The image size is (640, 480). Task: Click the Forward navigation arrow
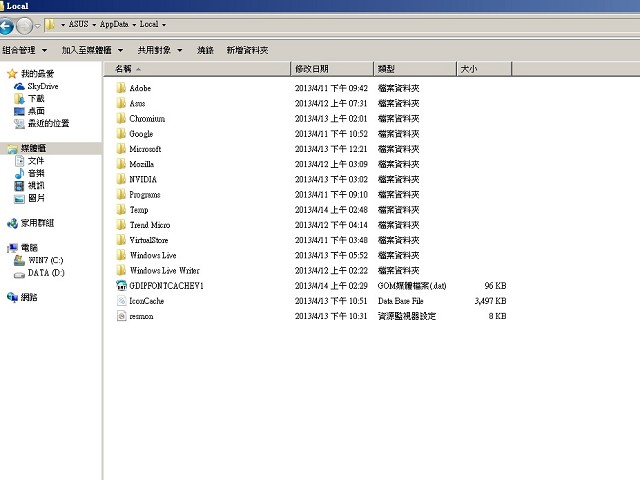coord(24,26)
